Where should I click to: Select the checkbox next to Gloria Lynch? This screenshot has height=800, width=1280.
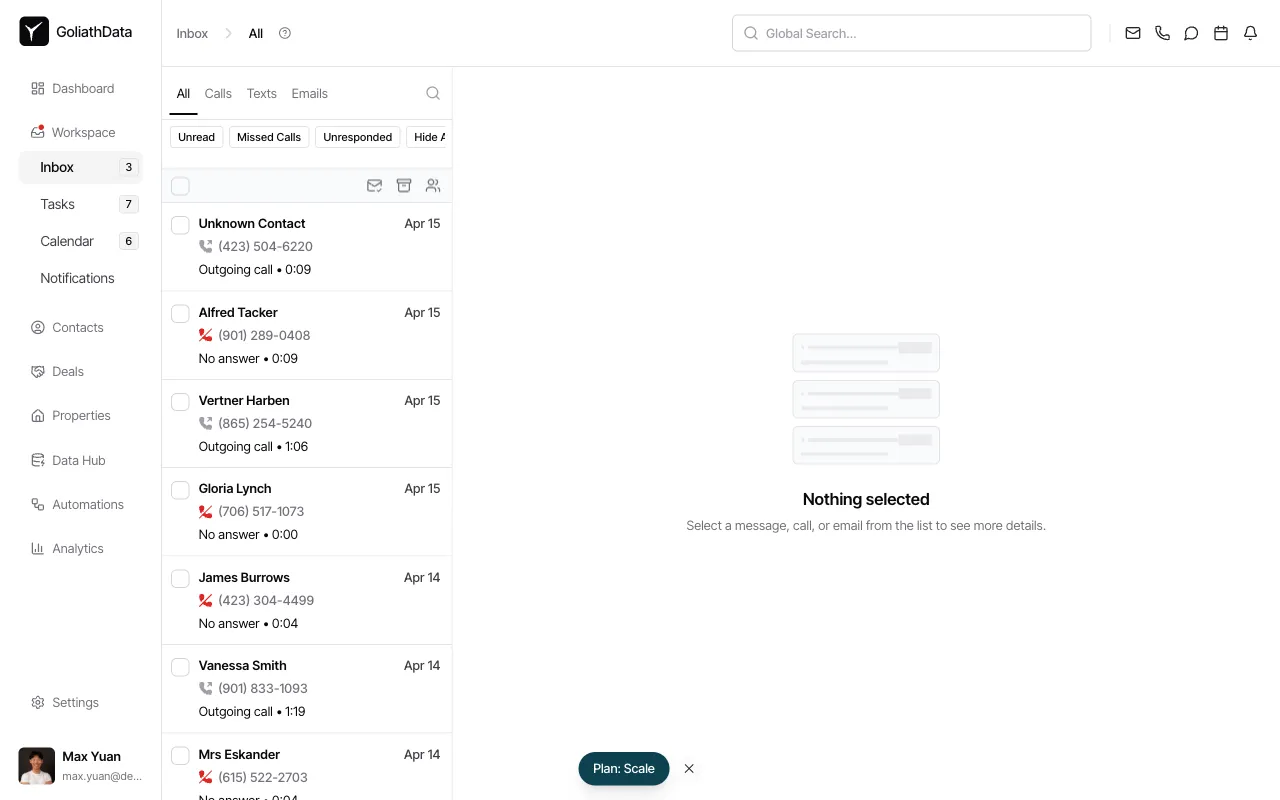coord(180,490)
